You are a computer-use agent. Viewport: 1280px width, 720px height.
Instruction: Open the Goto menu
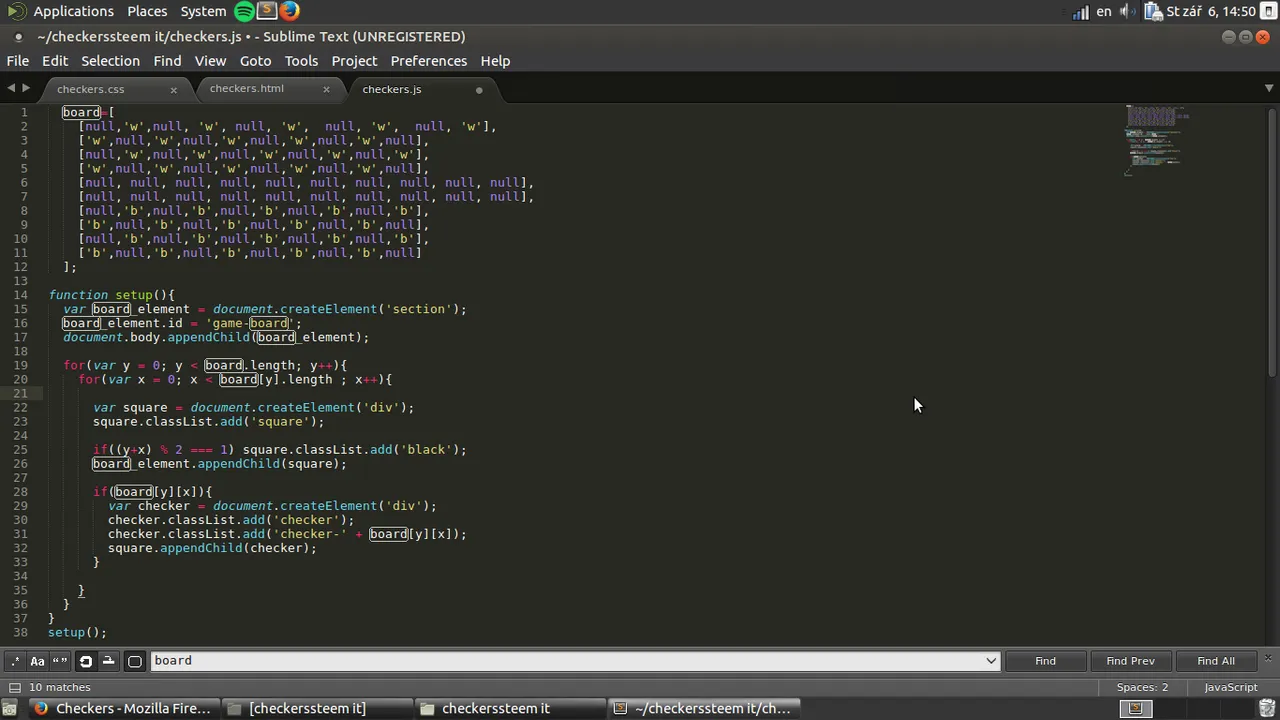(x=255, y=61)
